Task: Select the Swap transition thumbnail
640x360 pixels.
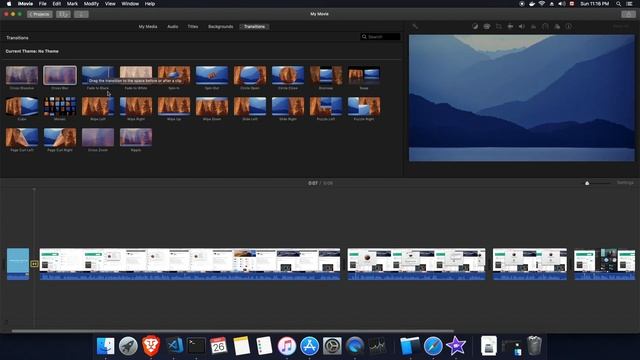Action: click(x=364, y=76)
